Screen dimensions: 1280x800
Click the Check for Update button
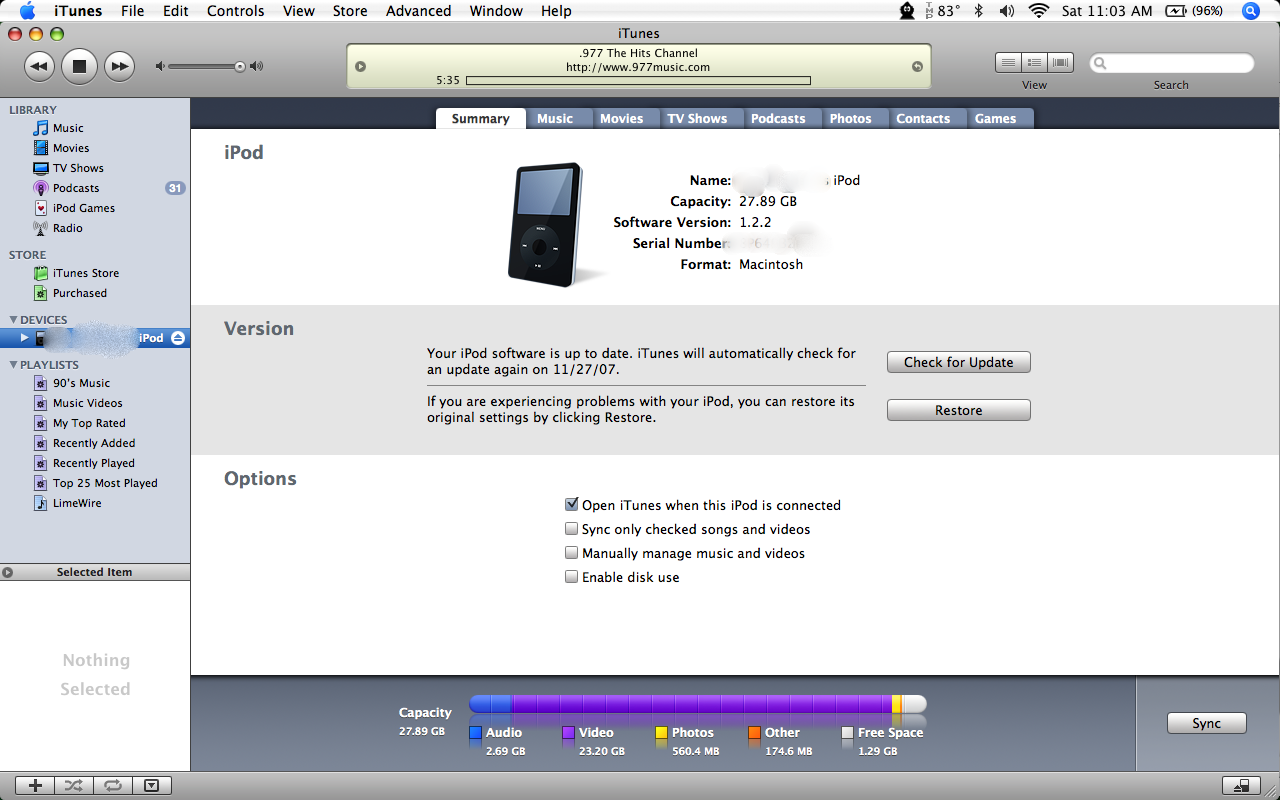point(959,362)
